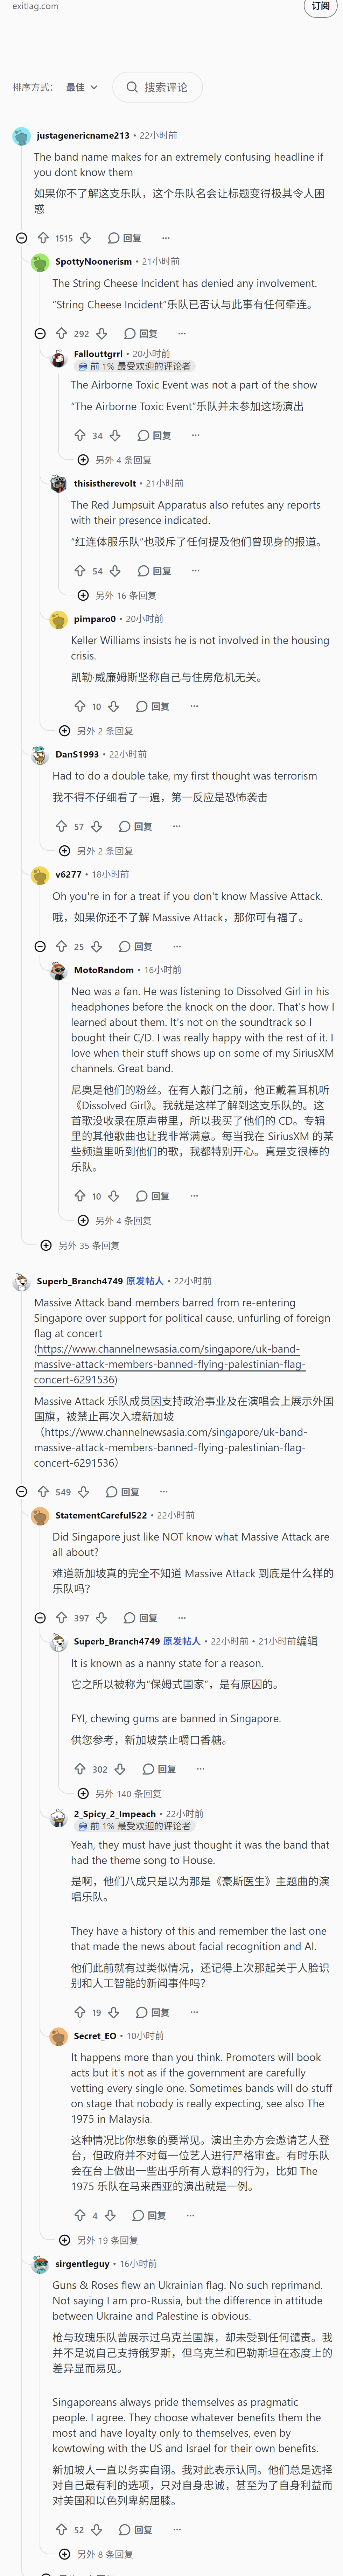Viewport: 343px width, 2576px height.
Task: Upvote thisistherevolt's Red Jumpsuit comment
Action: [79, 571]
